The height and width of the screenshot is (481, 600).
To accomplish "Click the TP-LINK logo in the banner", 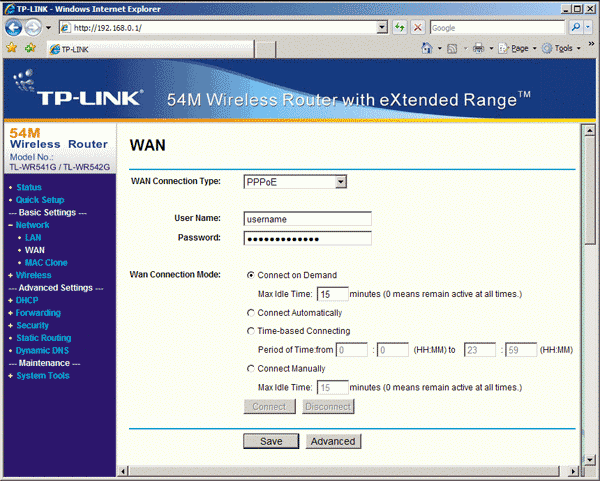I will 78,88.
